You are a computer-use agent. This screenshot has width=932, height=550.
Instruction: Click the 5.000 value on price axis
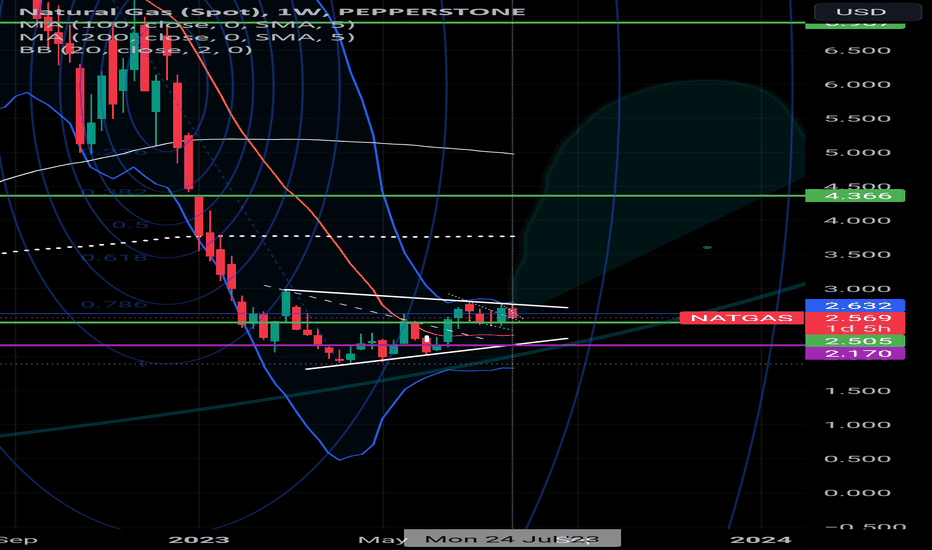pos(857,152)
